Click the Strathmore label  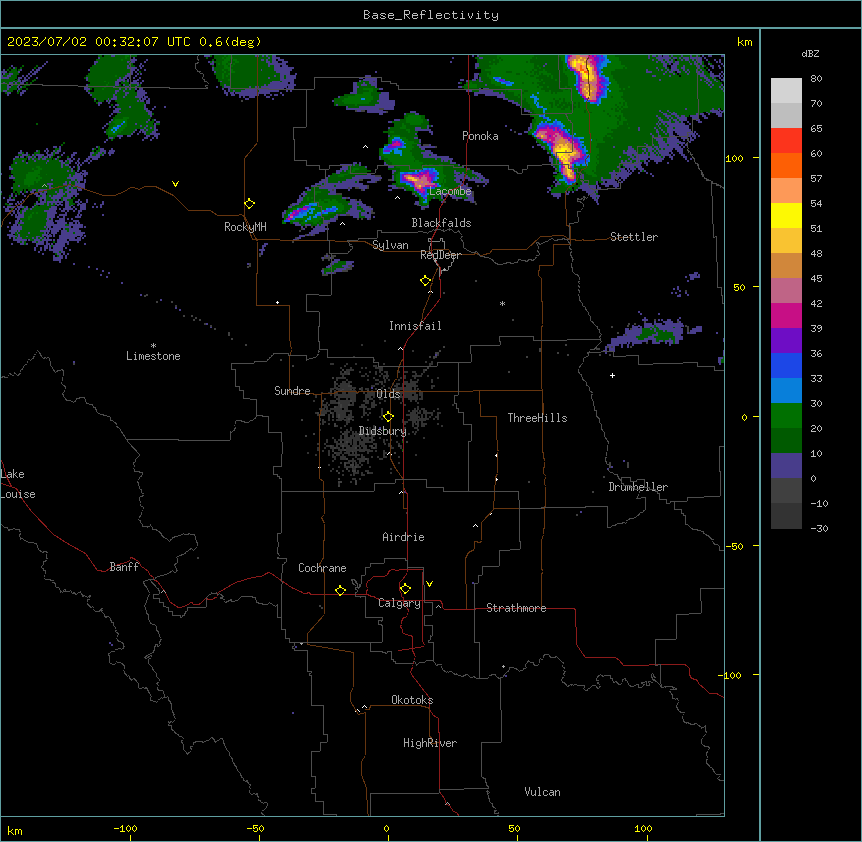tap(516, 608)
